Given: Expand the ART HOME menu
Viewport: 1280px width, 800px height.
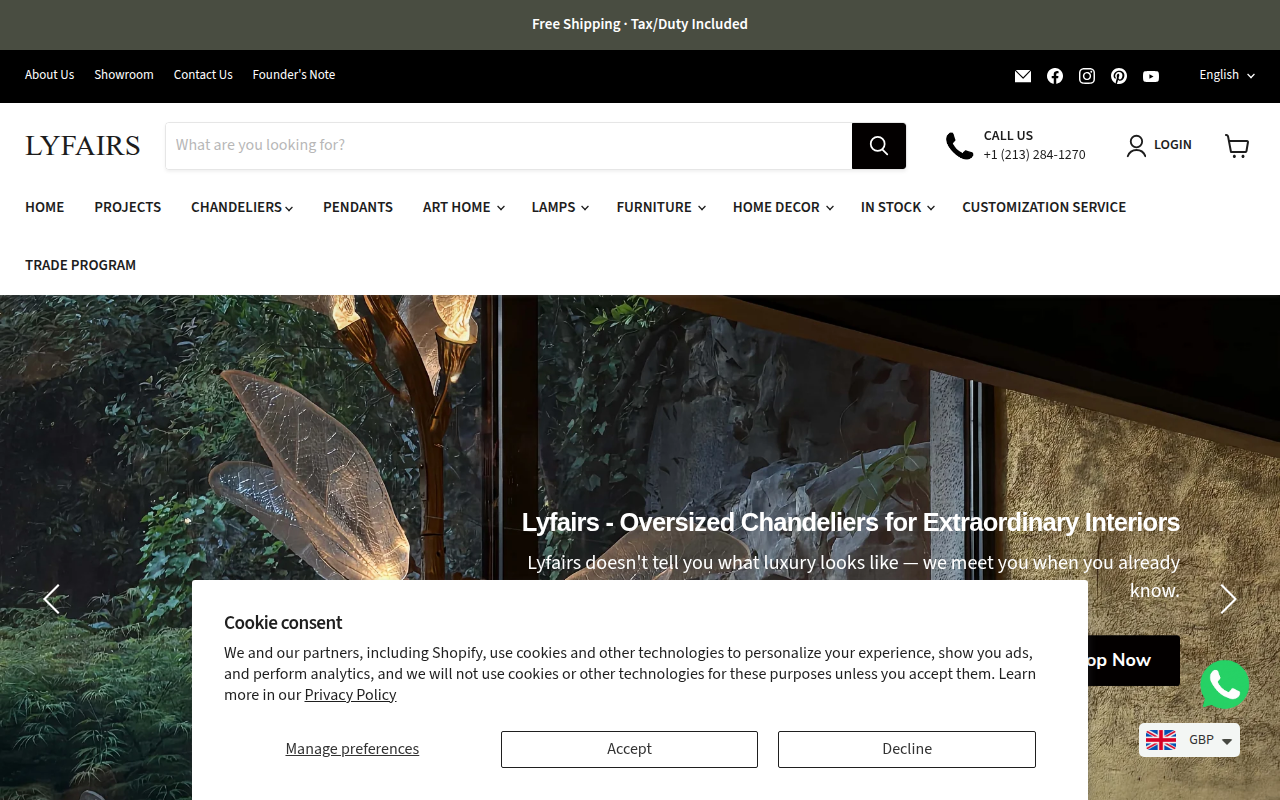Looking at the screenshot, I should coord(463,207).
